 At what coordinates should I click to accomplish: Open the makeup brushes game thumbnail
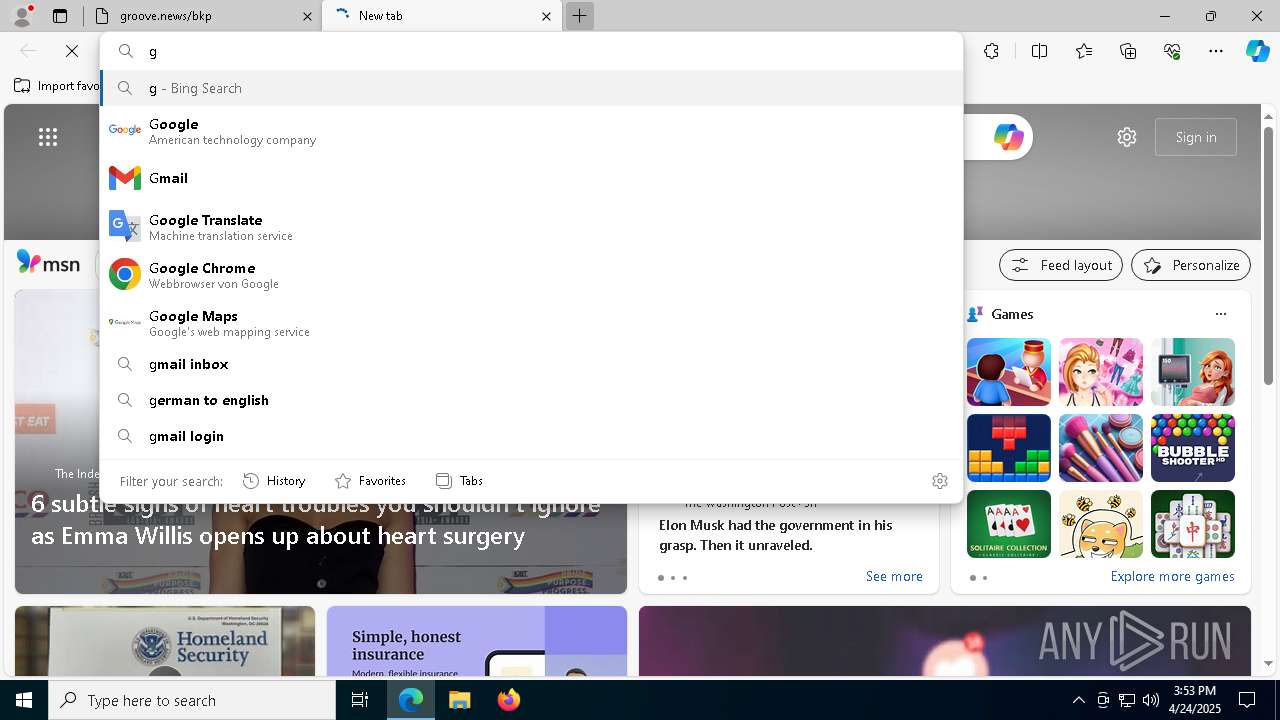(1101, 448)
